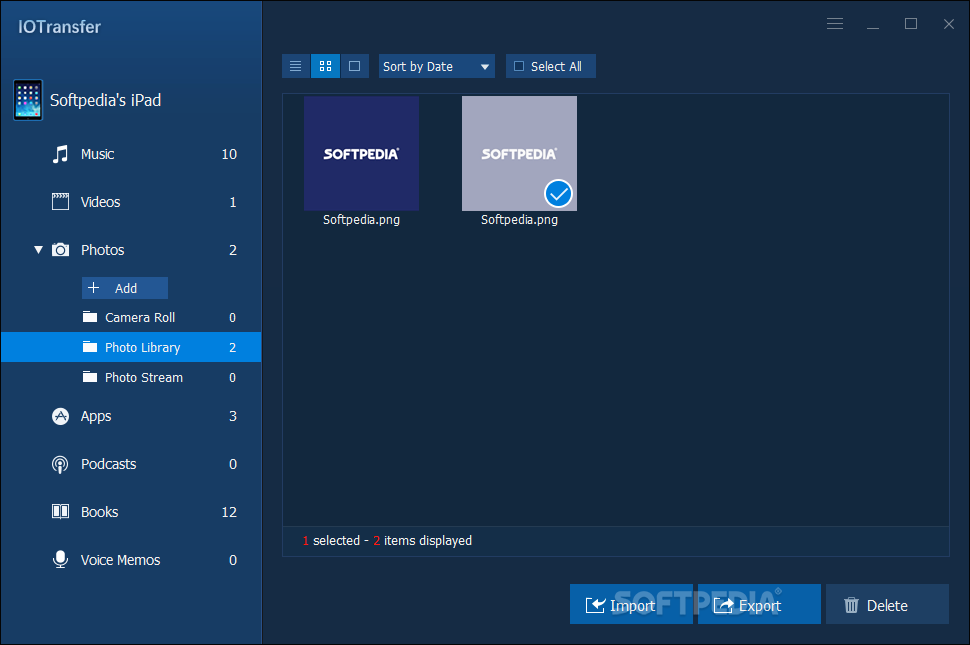Click file name under the dark thumbnail
Screen dimensions: 970x645
(361, 220)
